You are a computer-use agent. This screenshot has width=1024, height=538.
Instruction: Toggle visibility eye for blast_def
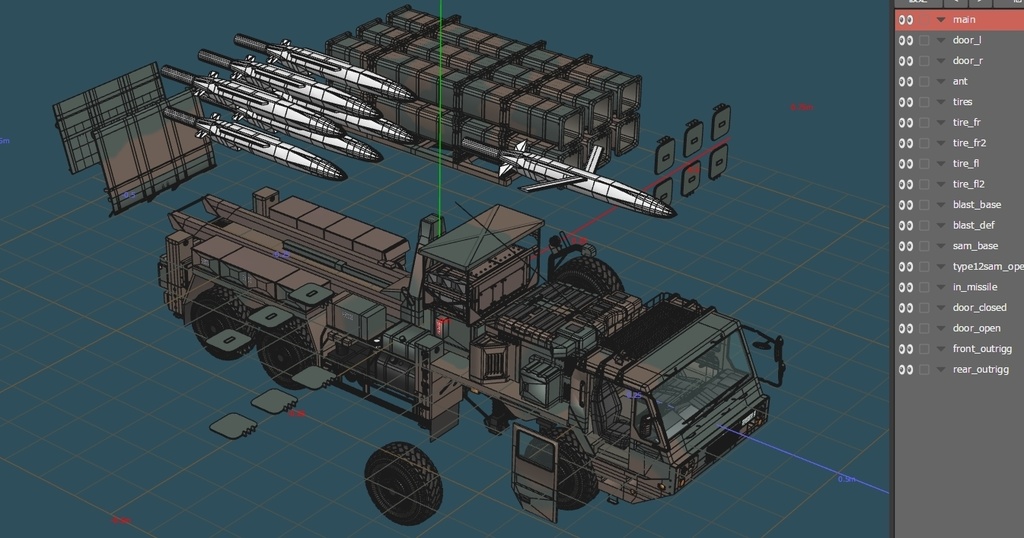point(906,225)
